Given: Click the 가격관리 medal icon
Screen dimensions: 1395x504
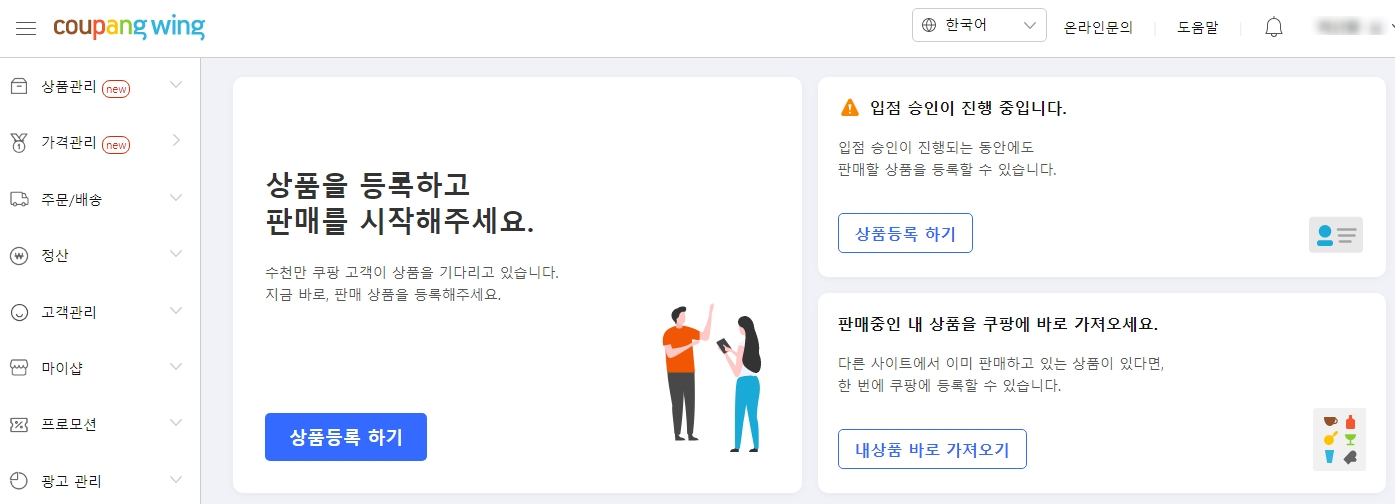Looking at the screenshot, I should pos(18,142).
